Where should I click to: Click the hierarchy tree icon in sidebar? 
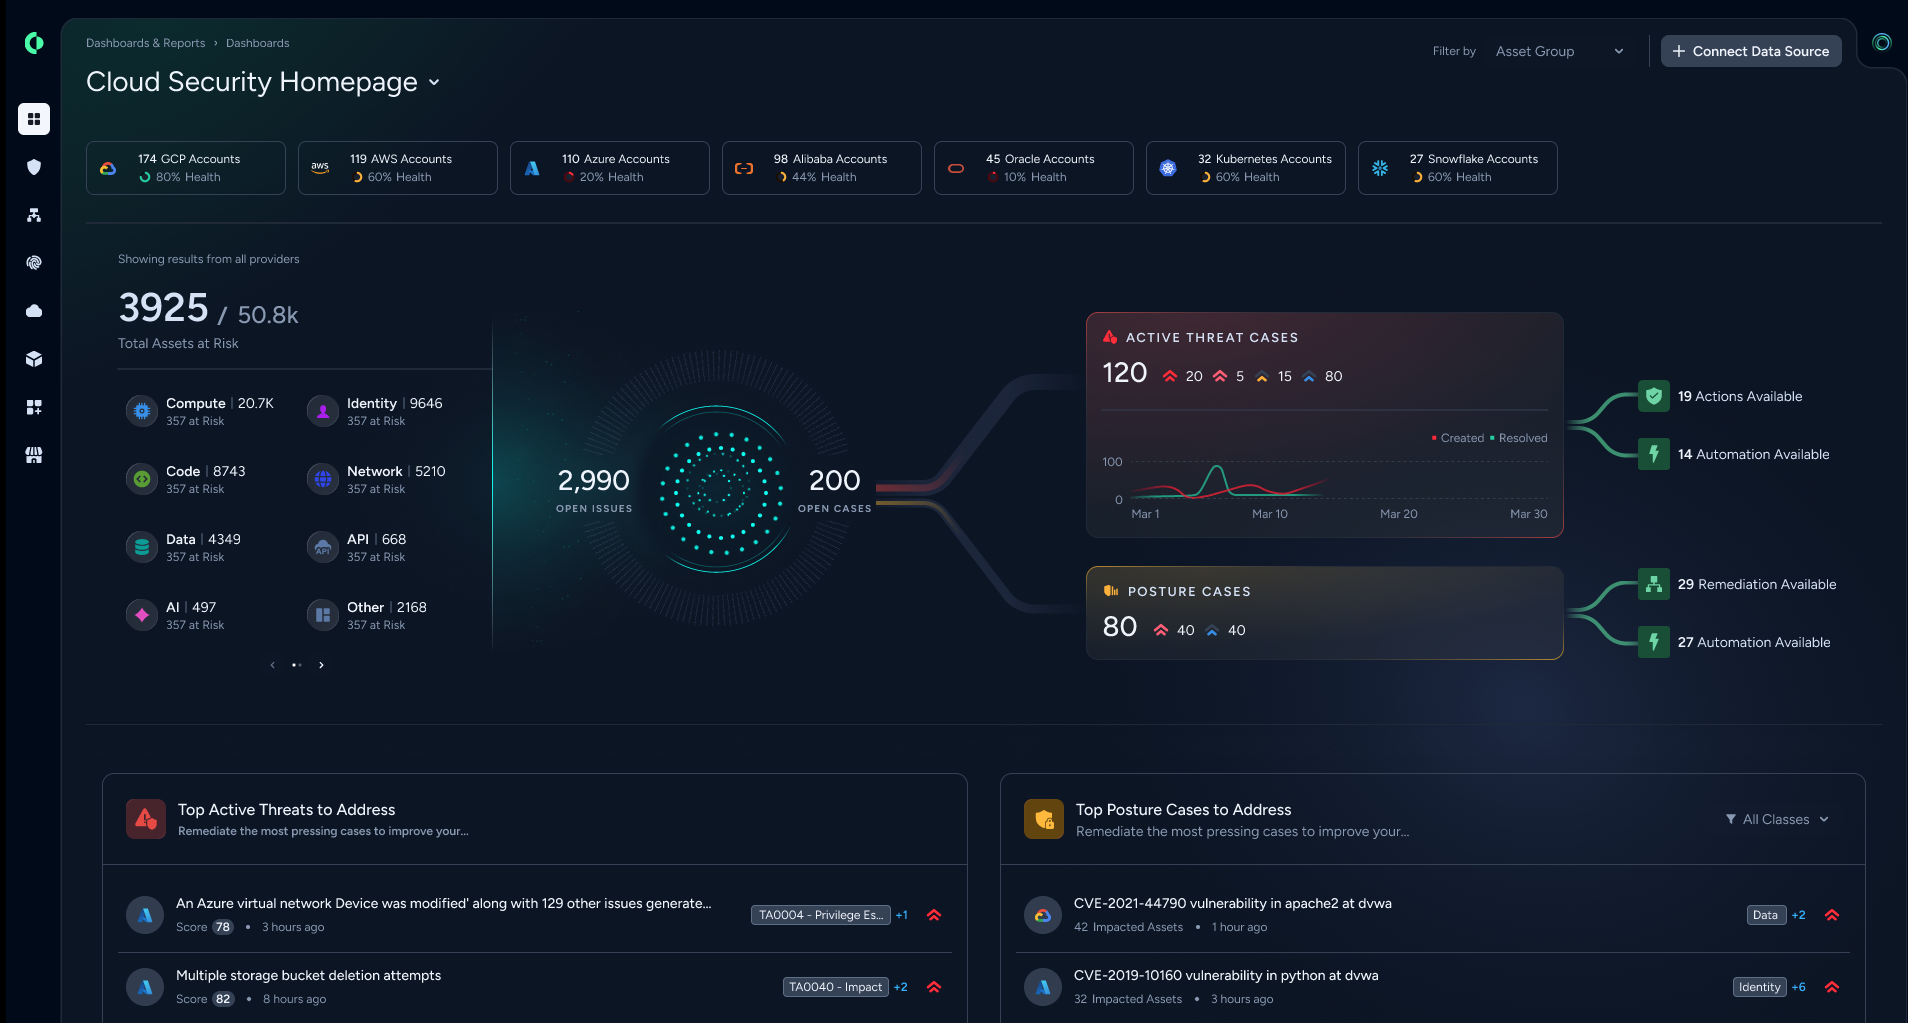(34, 215)
